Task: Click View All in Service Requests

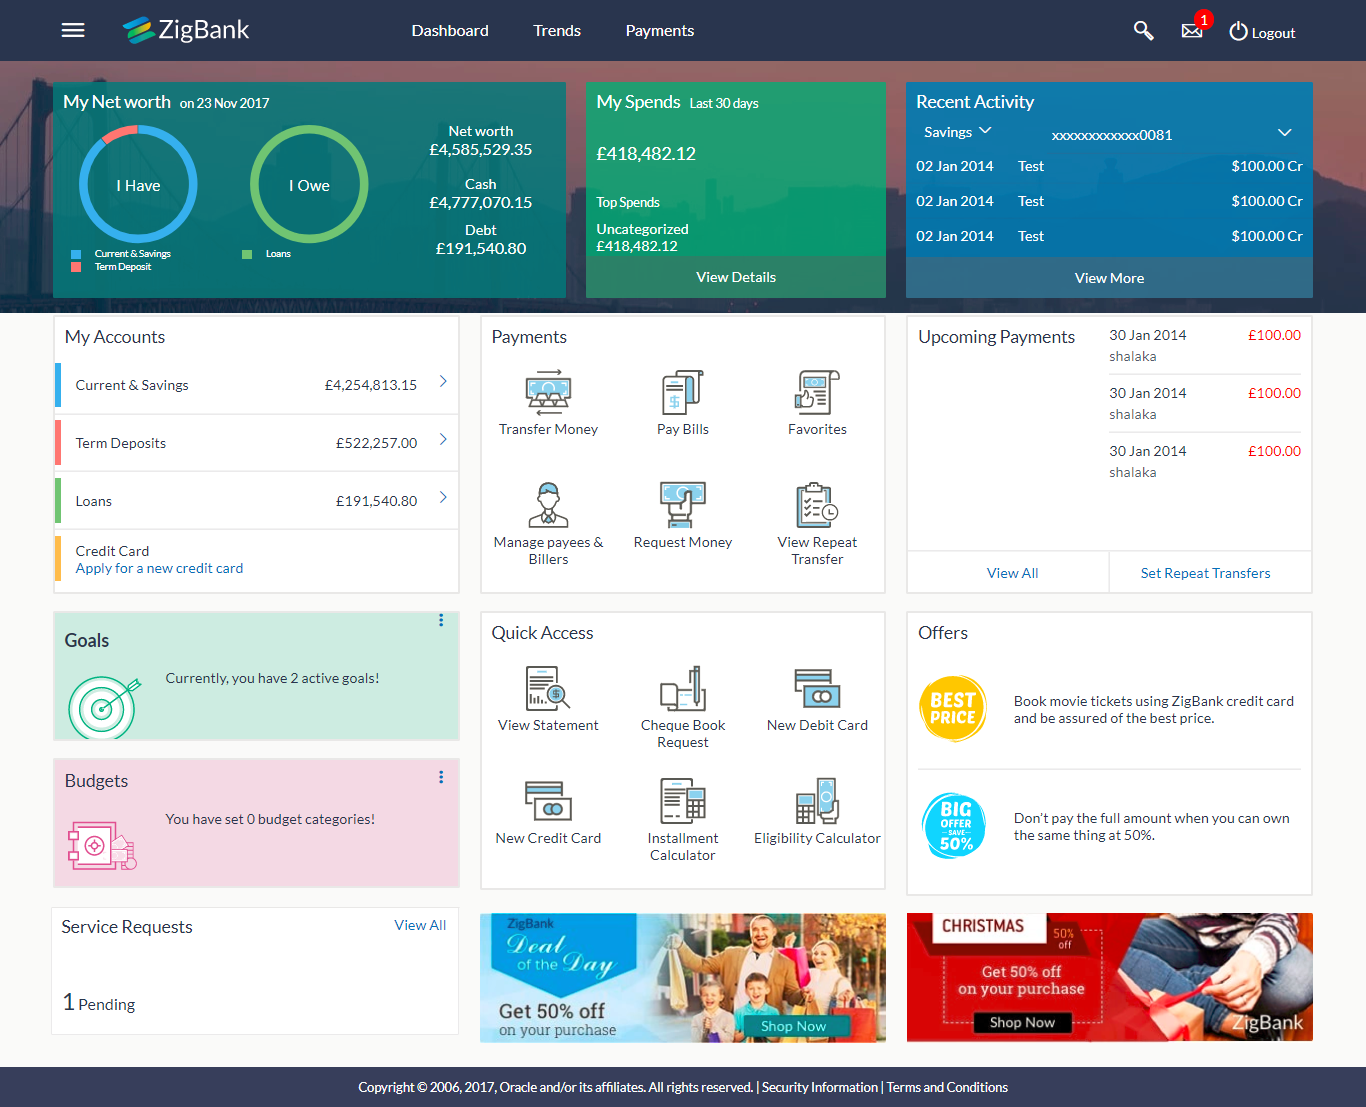Action: (x=420, y=925)
